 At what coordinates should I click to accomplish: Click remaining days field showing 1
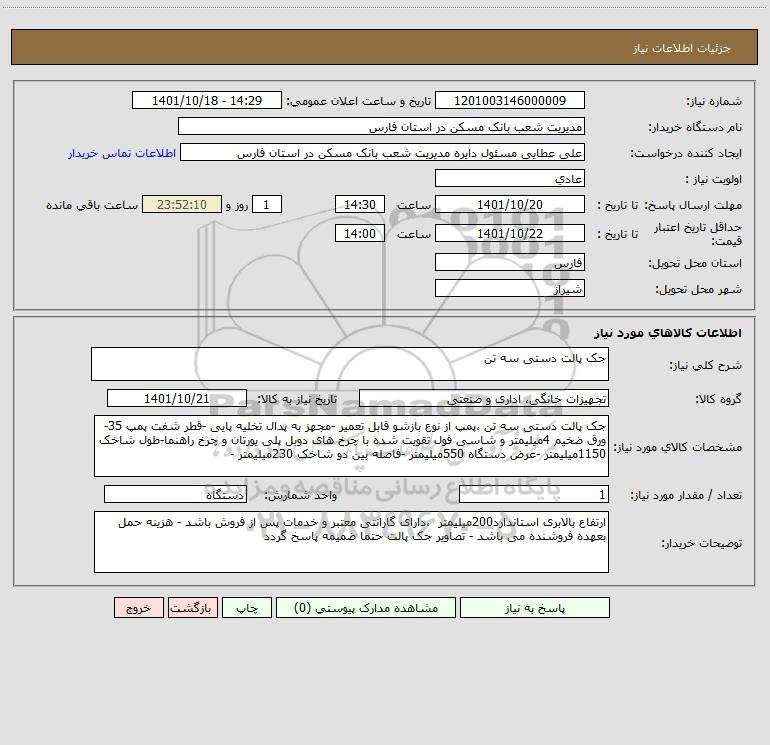[x=267, y=204]
